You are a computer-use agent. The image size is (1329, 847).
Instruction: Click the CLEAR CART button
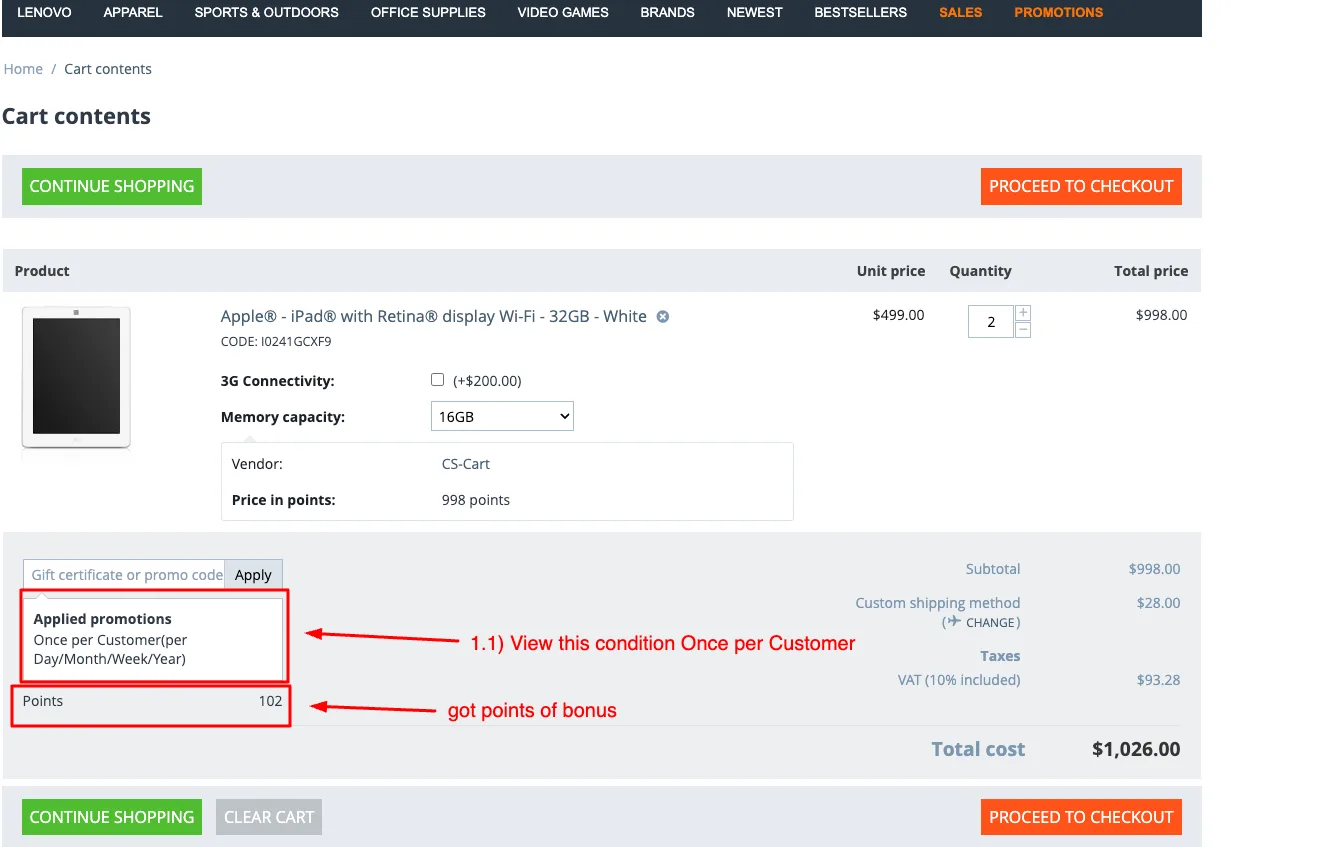click(x=269, y=817)
